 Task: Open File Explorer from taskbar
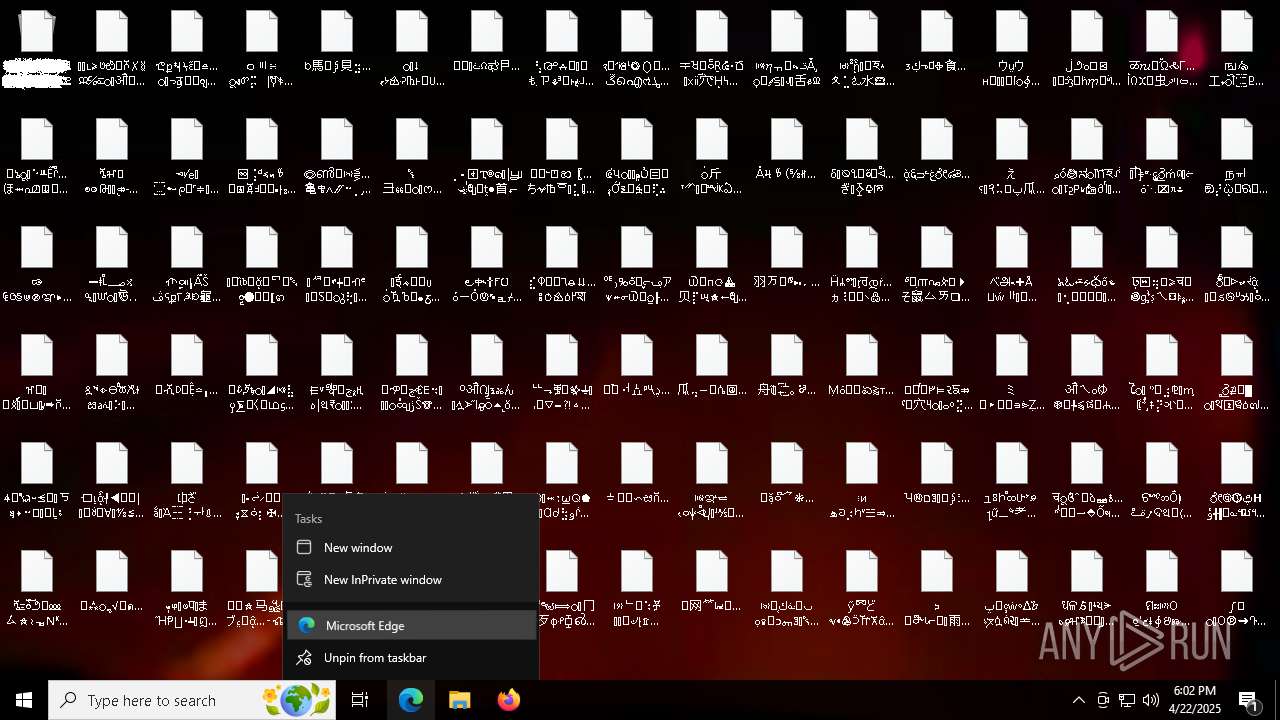tap(460, 700)
